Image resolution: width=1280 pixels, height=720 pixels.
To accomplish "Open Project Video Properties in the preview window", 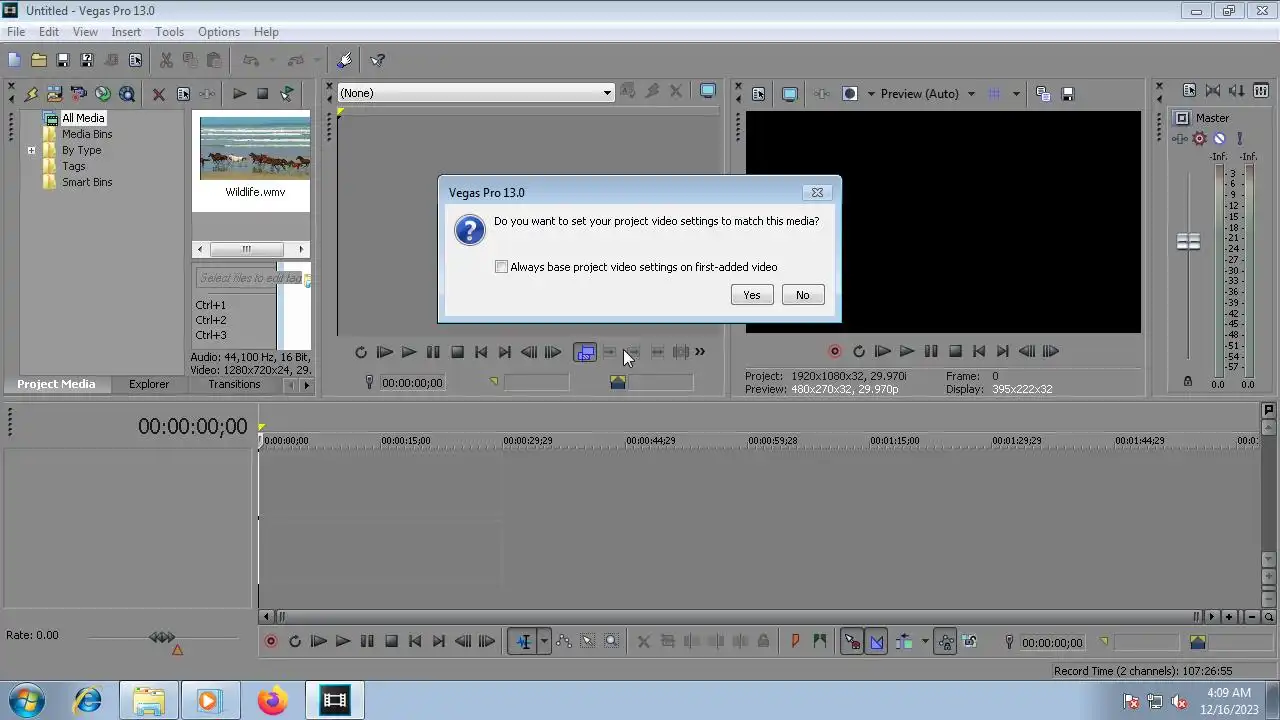I will click(x=758, y=94).
